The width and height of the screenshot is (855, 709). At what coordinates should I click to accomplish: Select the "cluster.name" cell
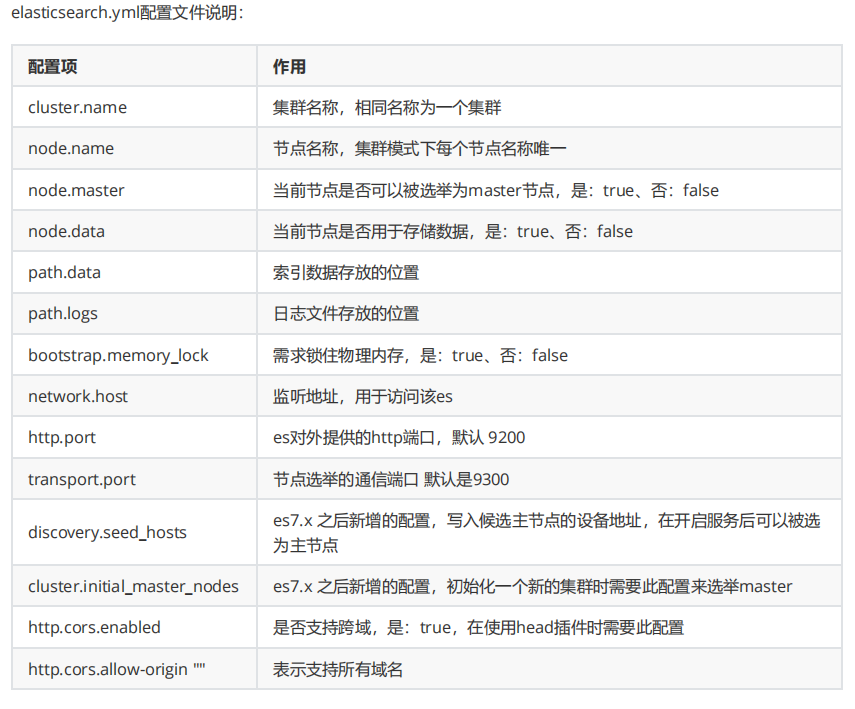click(x=134, y=107)
